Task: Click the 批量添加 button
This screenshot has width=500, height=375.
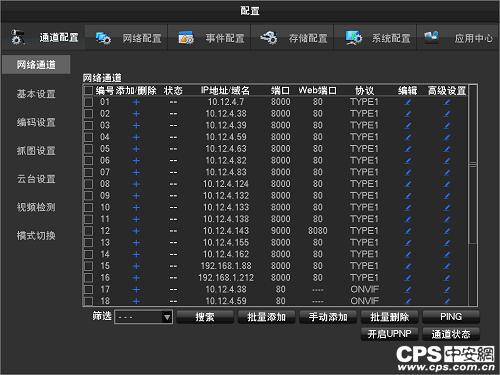Action: click(x=266, y=317)
